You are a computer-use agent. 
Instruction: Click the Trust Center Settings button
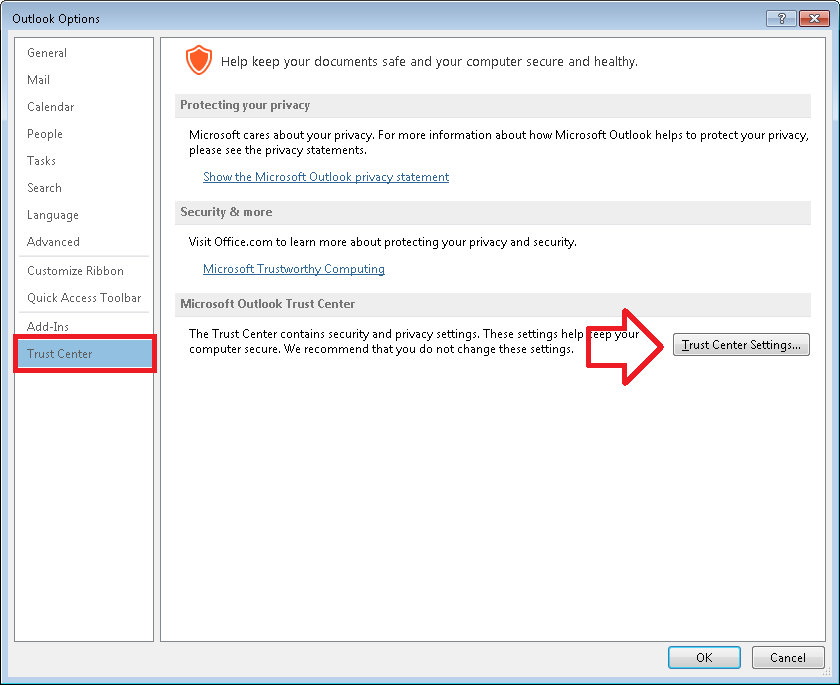[x=741, y=345]
